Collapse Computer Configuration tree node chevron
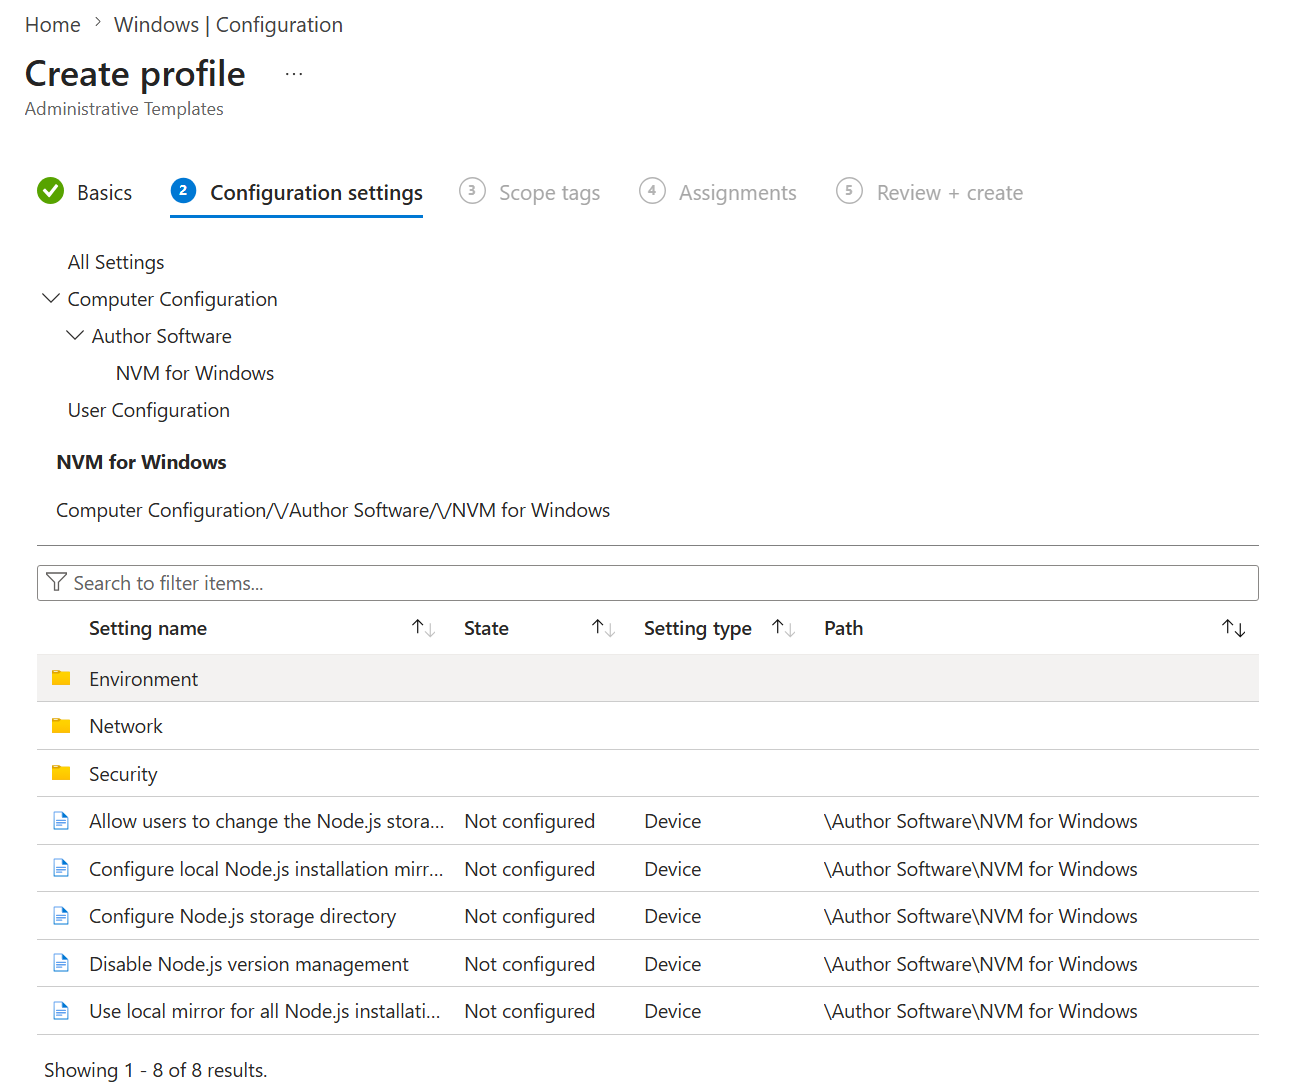Screen dimensions: 1294x1084 coord(51,298)
